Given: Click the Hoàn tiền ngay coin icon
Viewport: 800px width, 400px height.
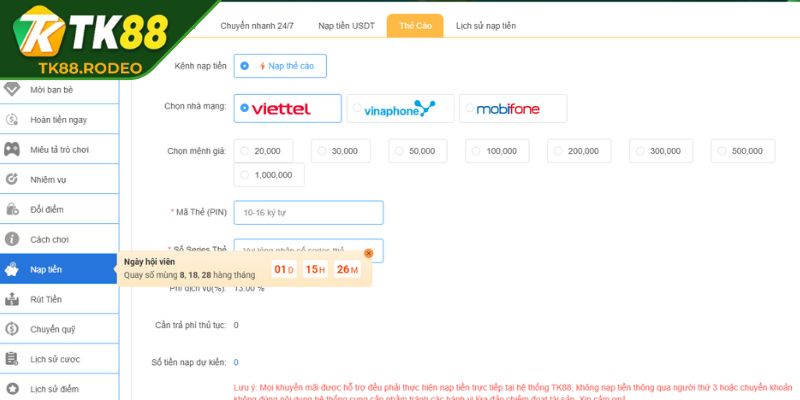Looking at the screenshot, I should tap(12, 120).
